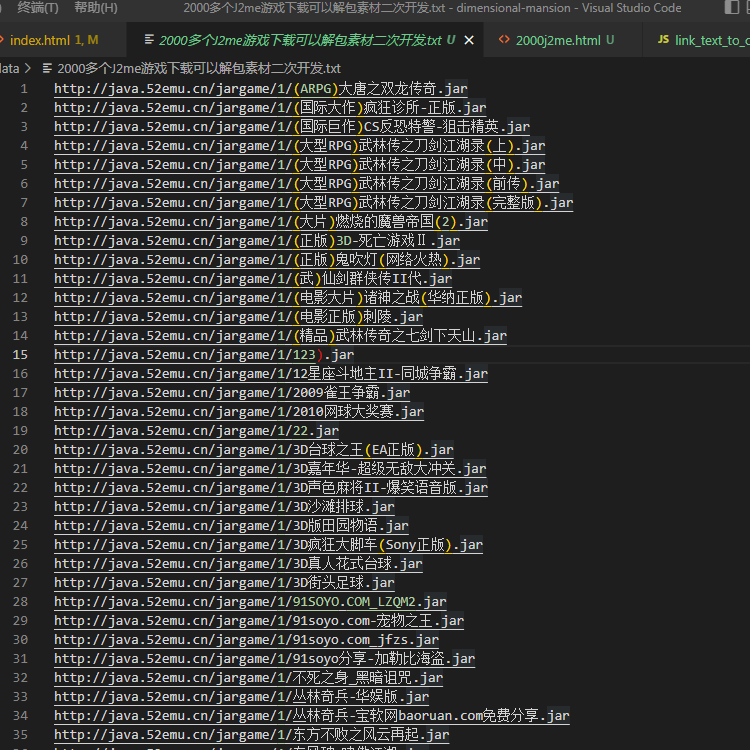Click line number 15 in the gutter
The height and width of the screenshot is (750, 750).
click(20, 355)
